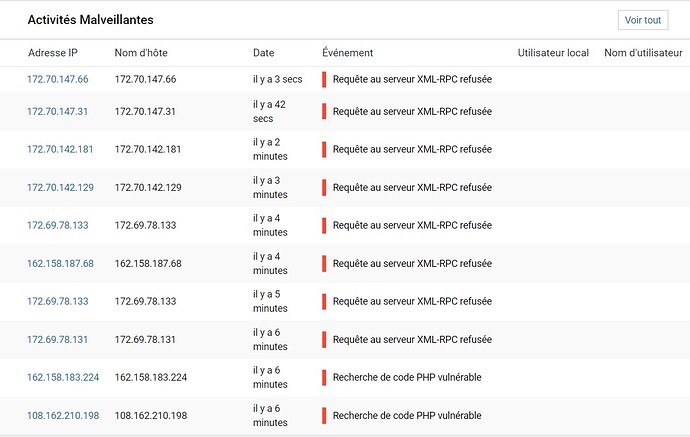Click the 108.162.210.198 IP address link

click(63, 415)
